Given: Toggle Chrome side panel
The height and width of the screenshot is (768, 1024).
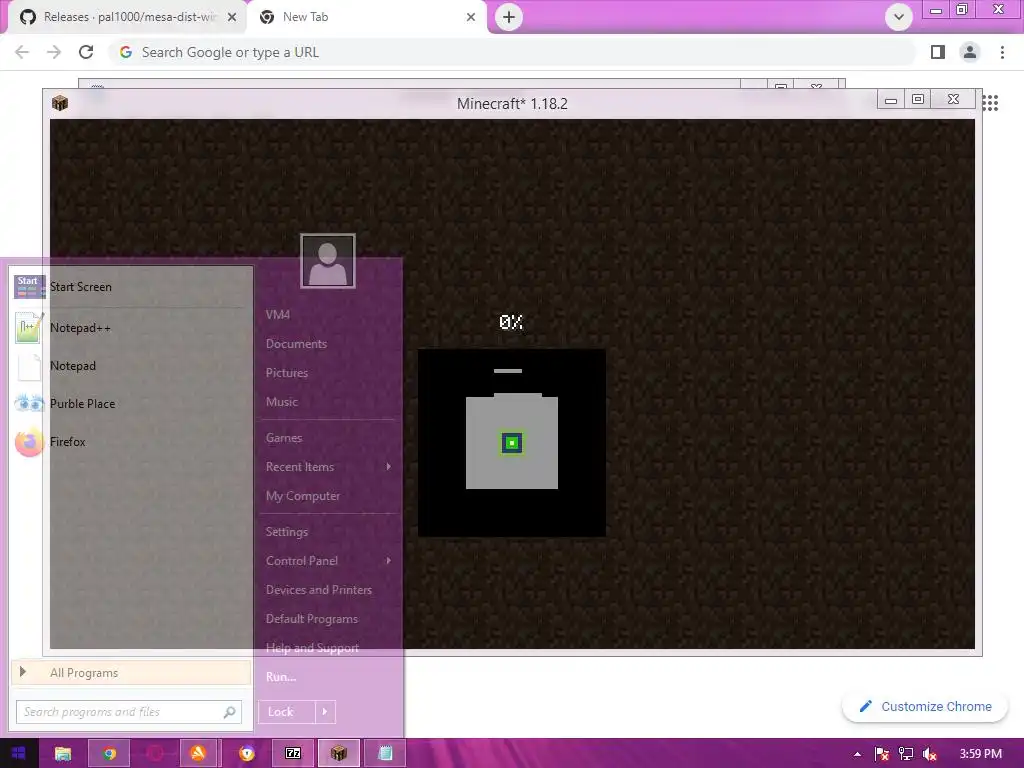Looking at the screenshot, I should click(938, 52).
